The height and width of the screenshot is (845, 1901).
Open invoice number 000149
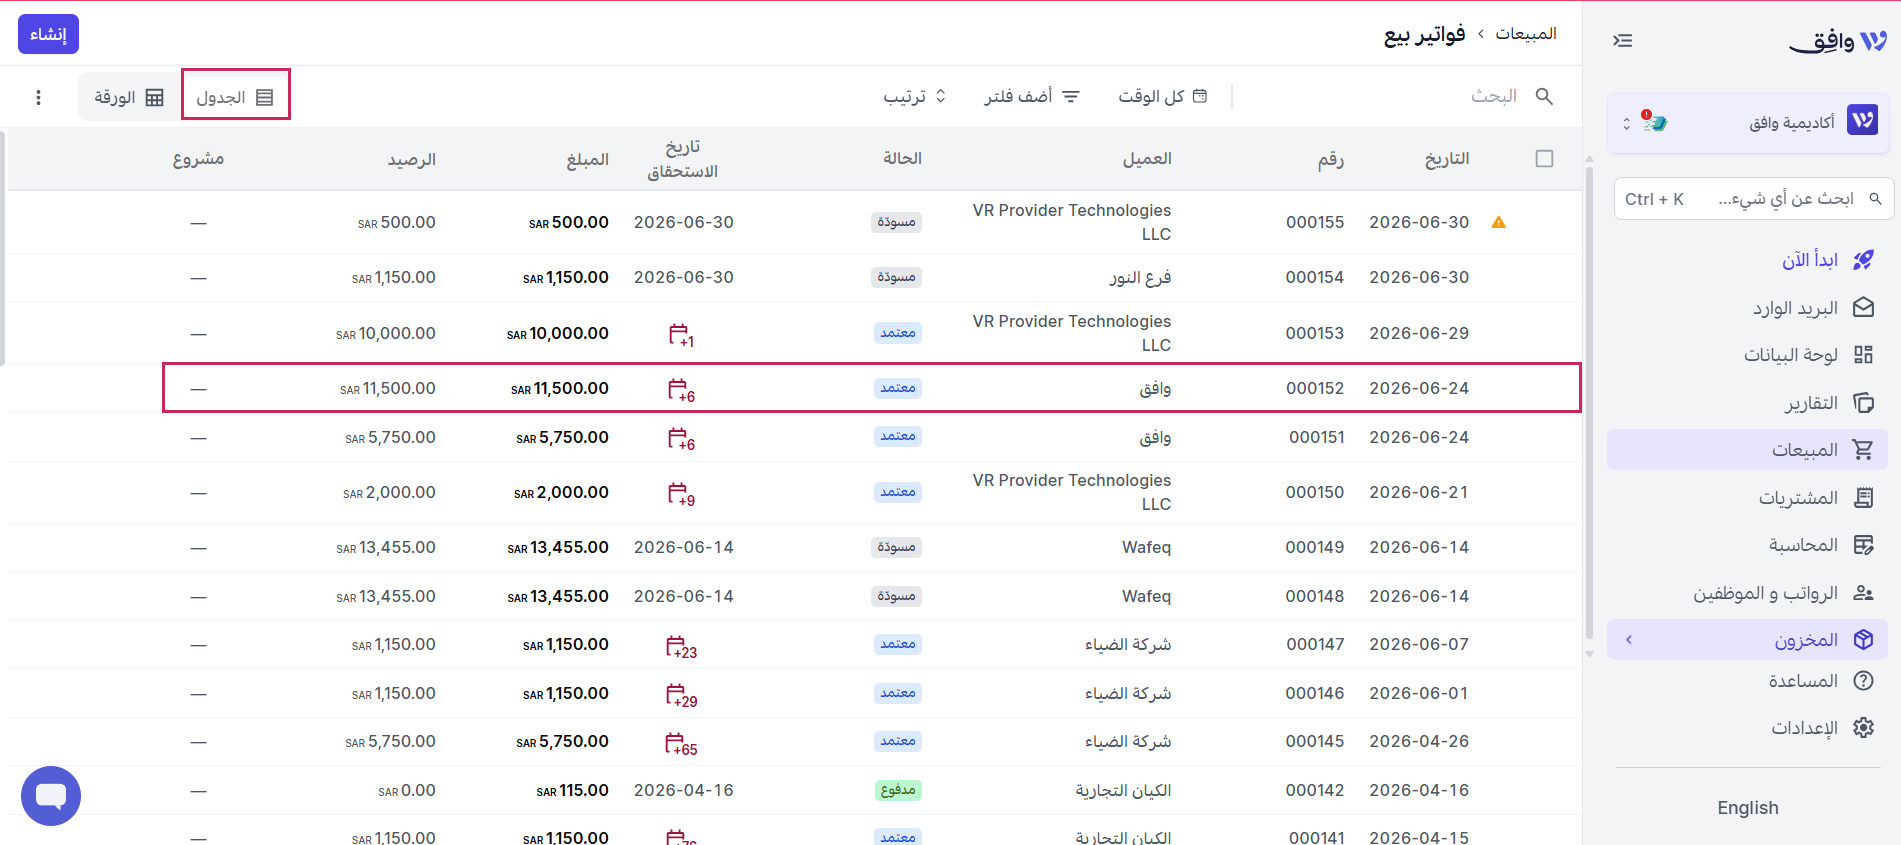point(1315,547)
